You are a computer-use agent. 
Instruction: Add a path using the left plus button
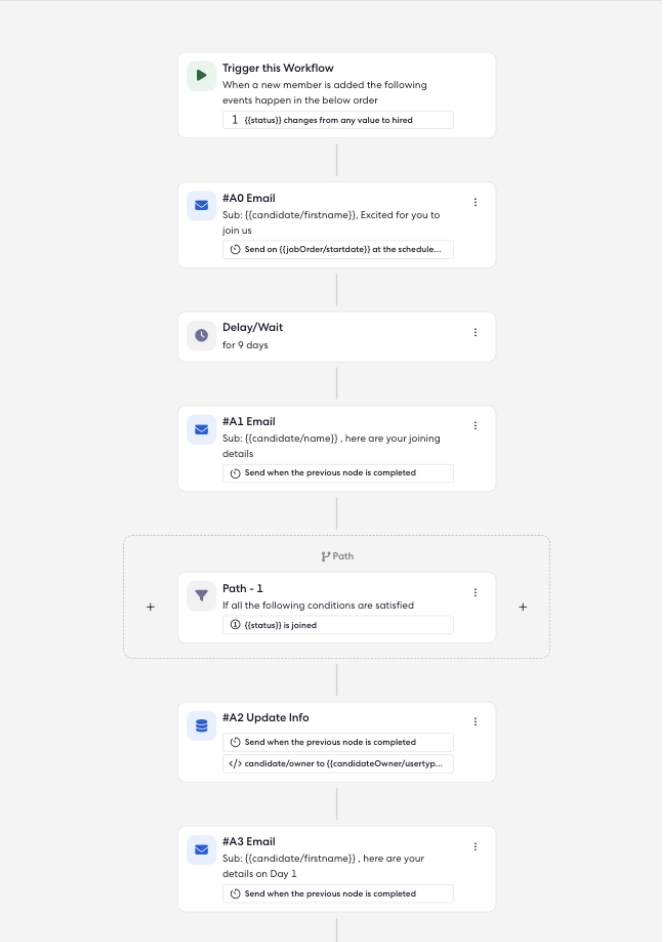click(x=151, y=607)
